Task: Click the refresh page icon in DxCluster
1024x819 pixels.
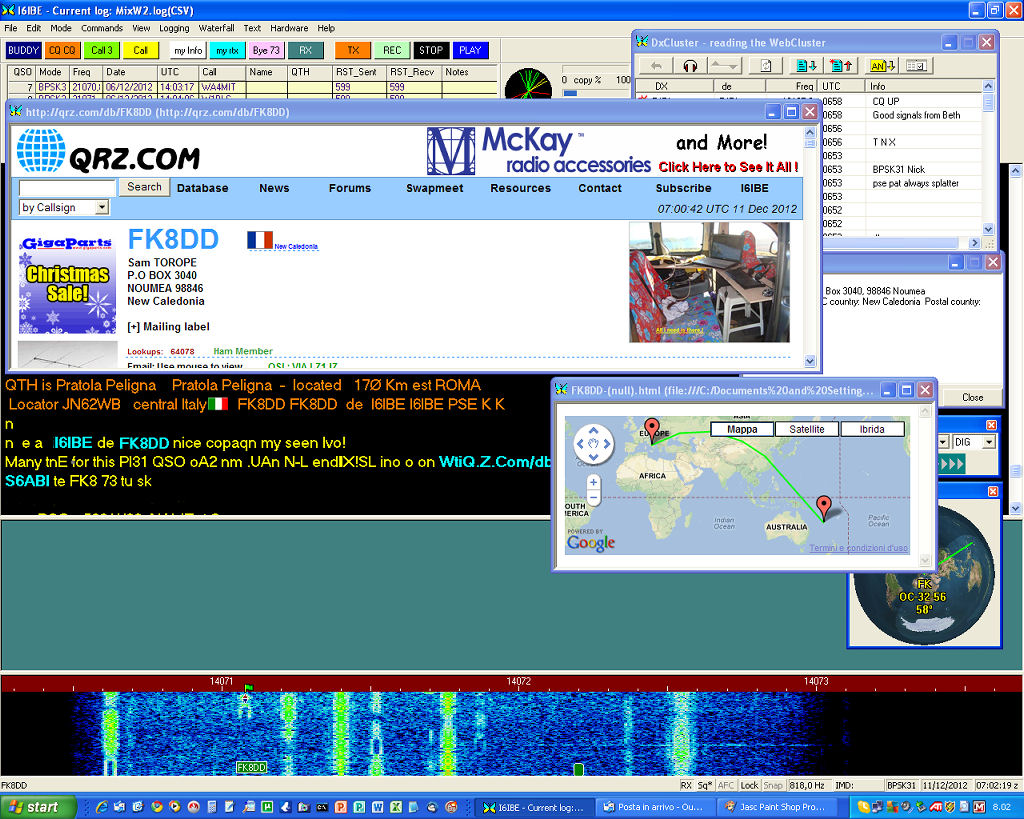Action: (766, 65)
